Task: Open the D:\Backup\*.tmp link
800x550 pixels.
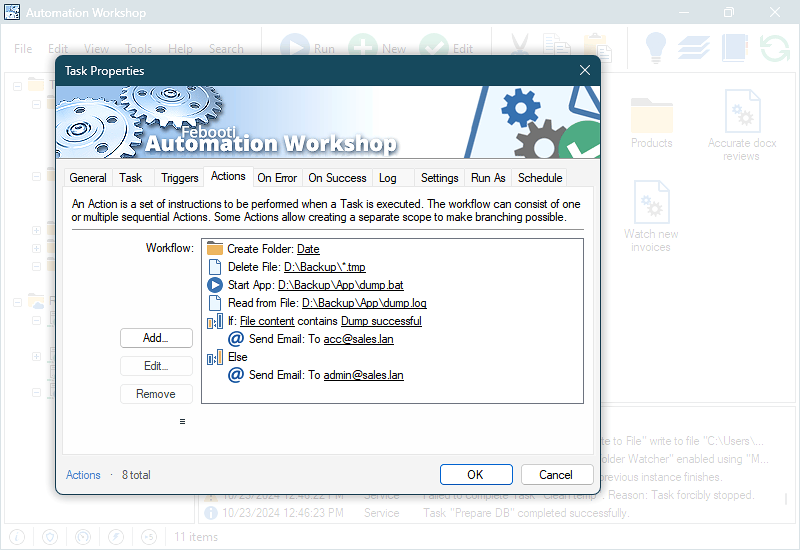Action: pyautogui.click(x=324, y=267)
